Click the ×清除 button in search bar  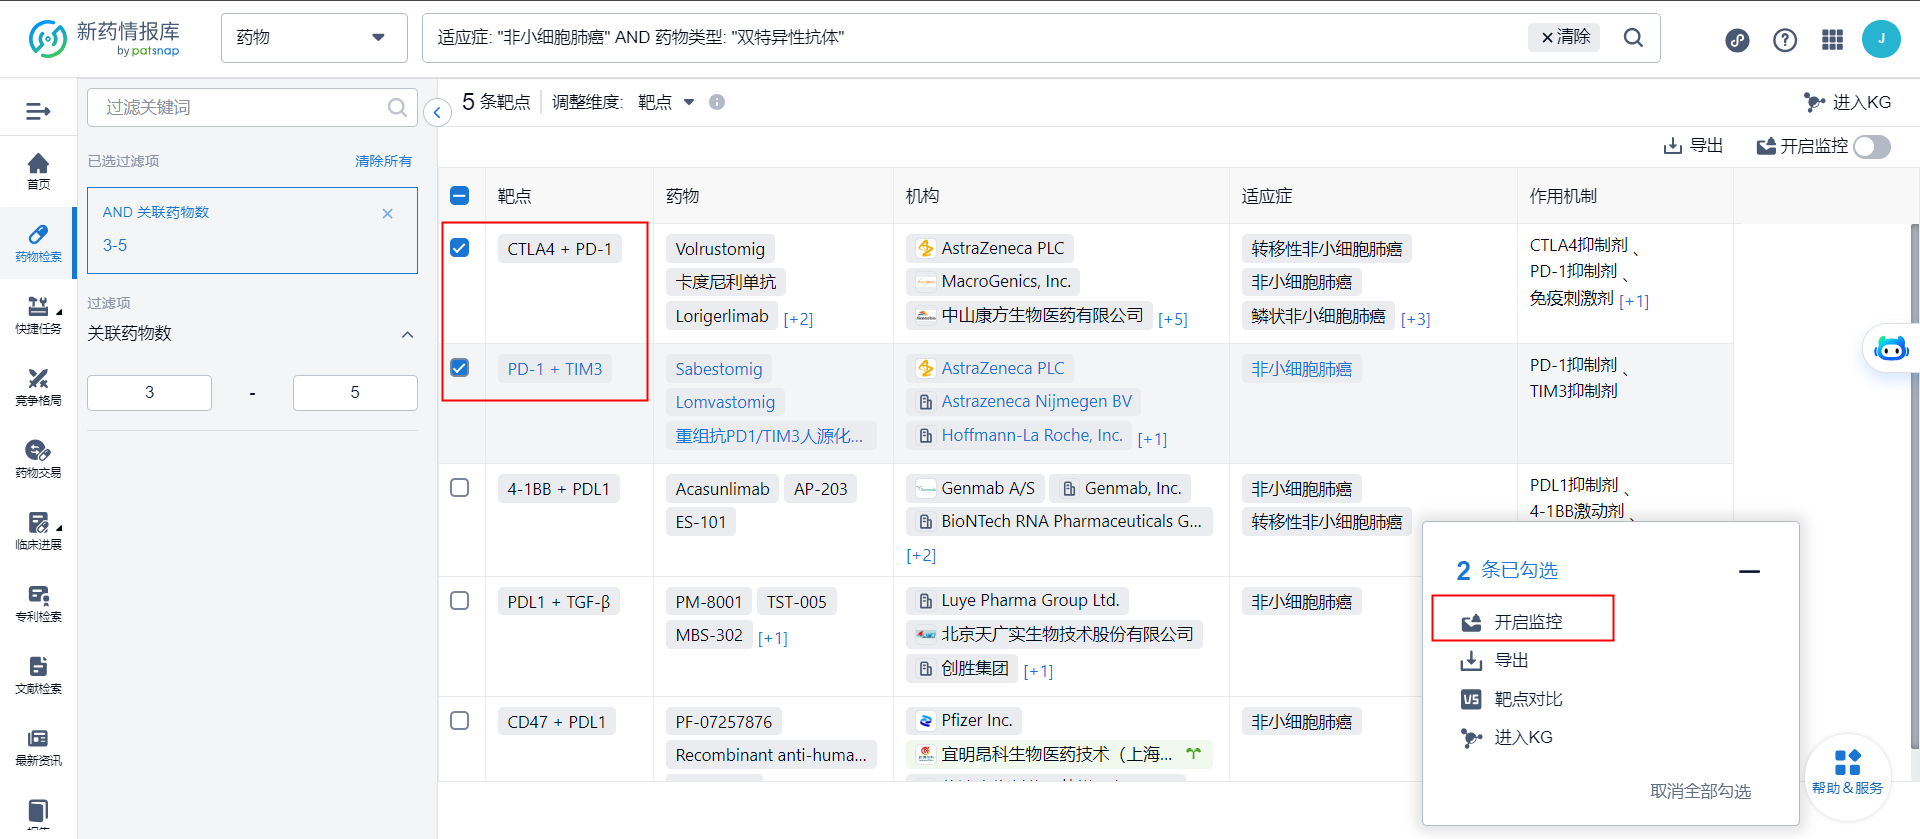(1564, 37)
